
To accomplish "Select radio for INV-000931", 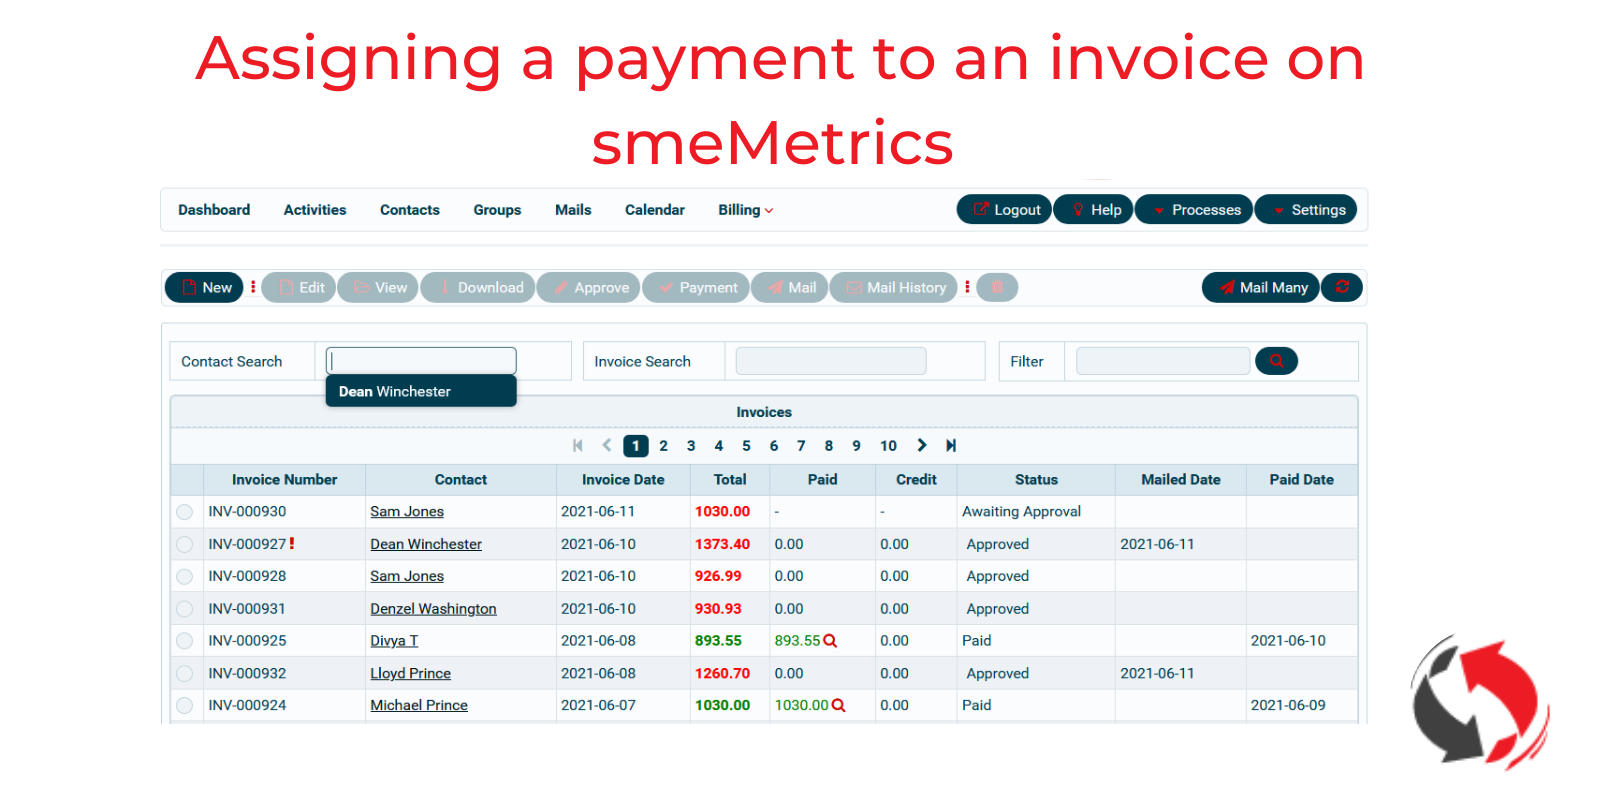I will [x=184, y=609].
